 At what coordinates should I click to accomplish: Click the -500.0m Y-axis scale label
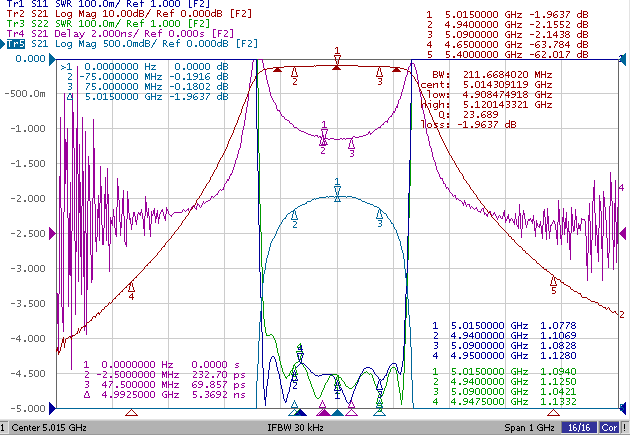(x=25, y=94)
